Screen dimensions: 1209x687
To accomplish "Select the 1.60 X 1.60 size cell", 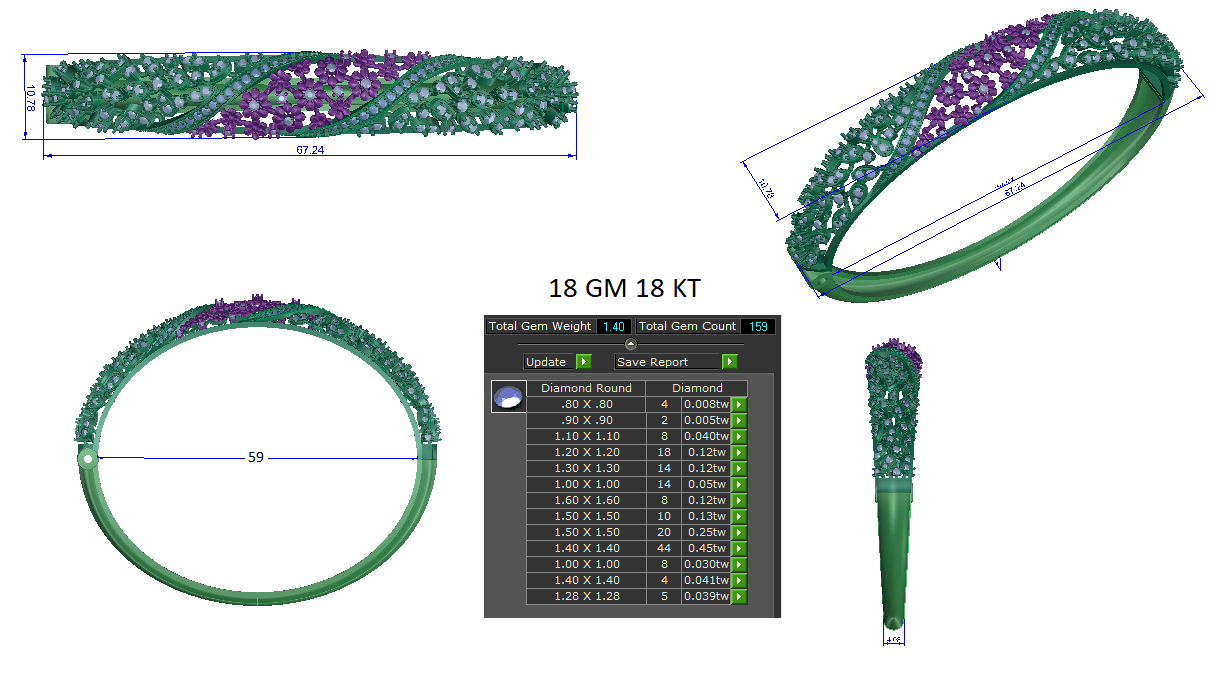I will click(x=586, y=500).
